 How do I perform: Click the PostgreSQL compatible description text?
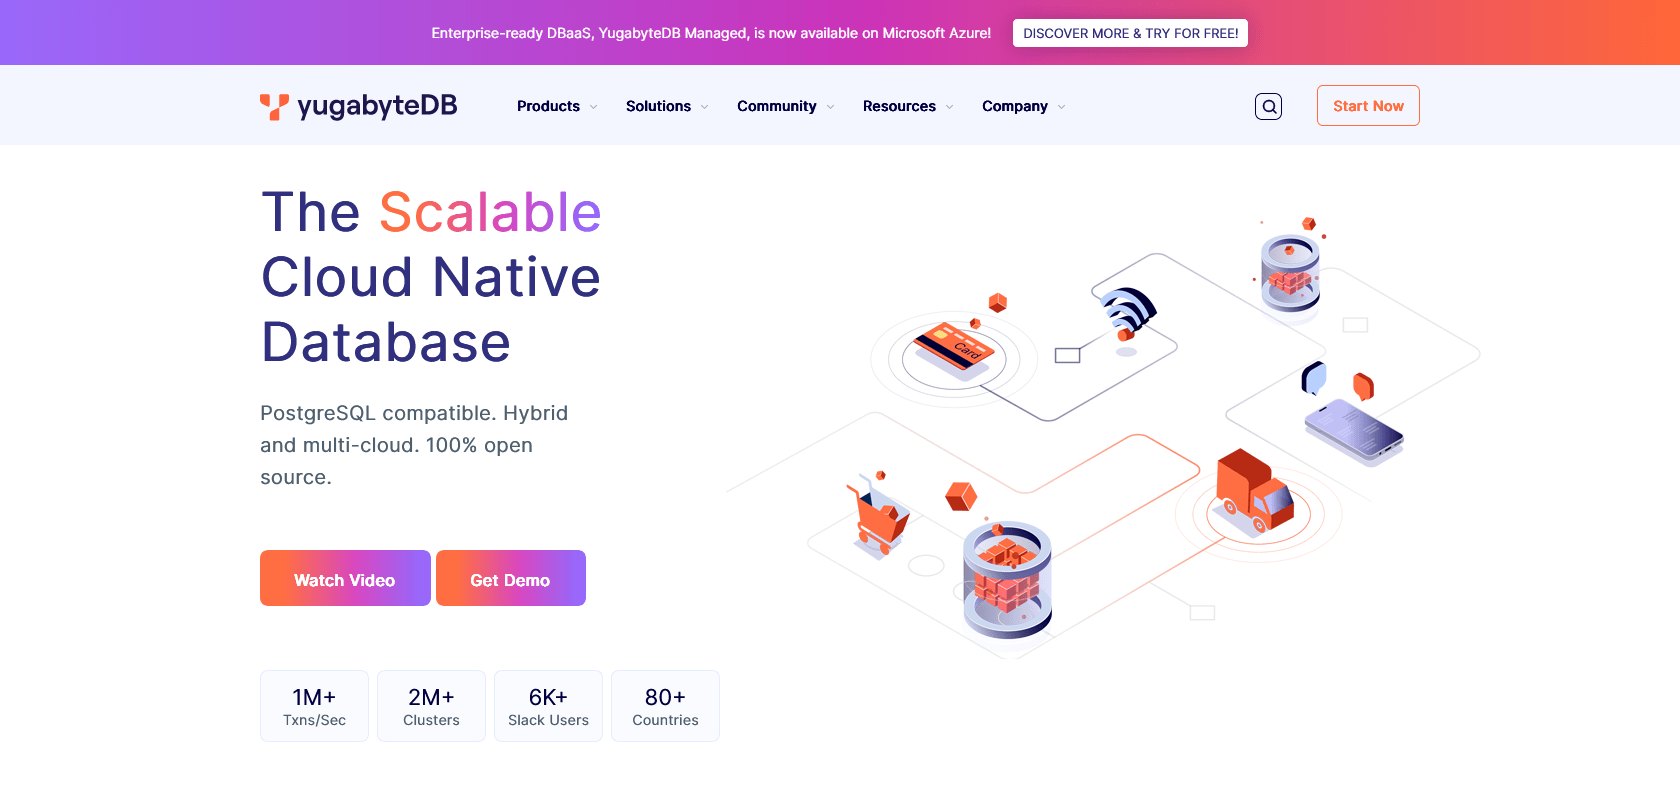coord(414,445)
